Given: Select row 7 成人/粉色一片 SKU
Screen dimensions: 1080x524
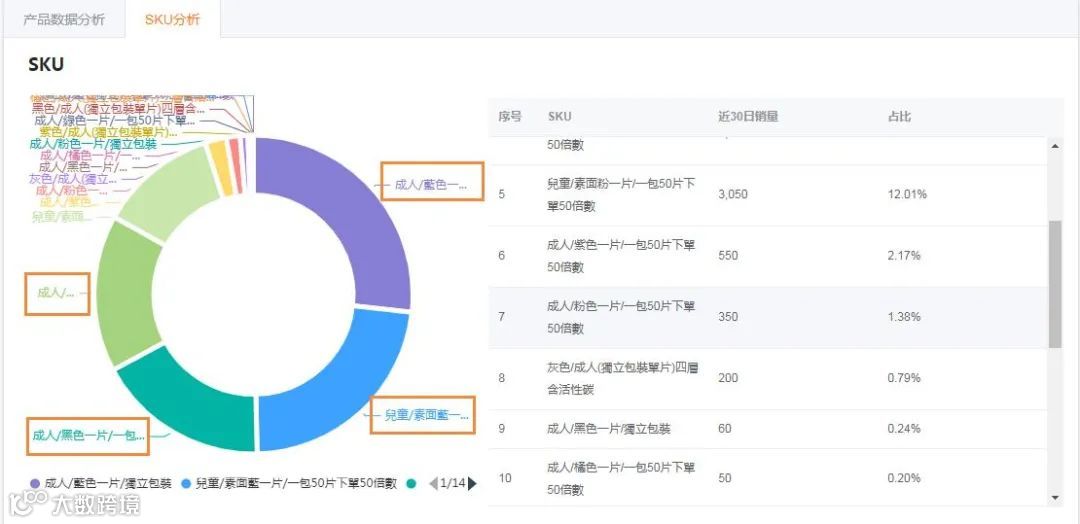Looking at the screenshot, I should [x=620, y=317].
